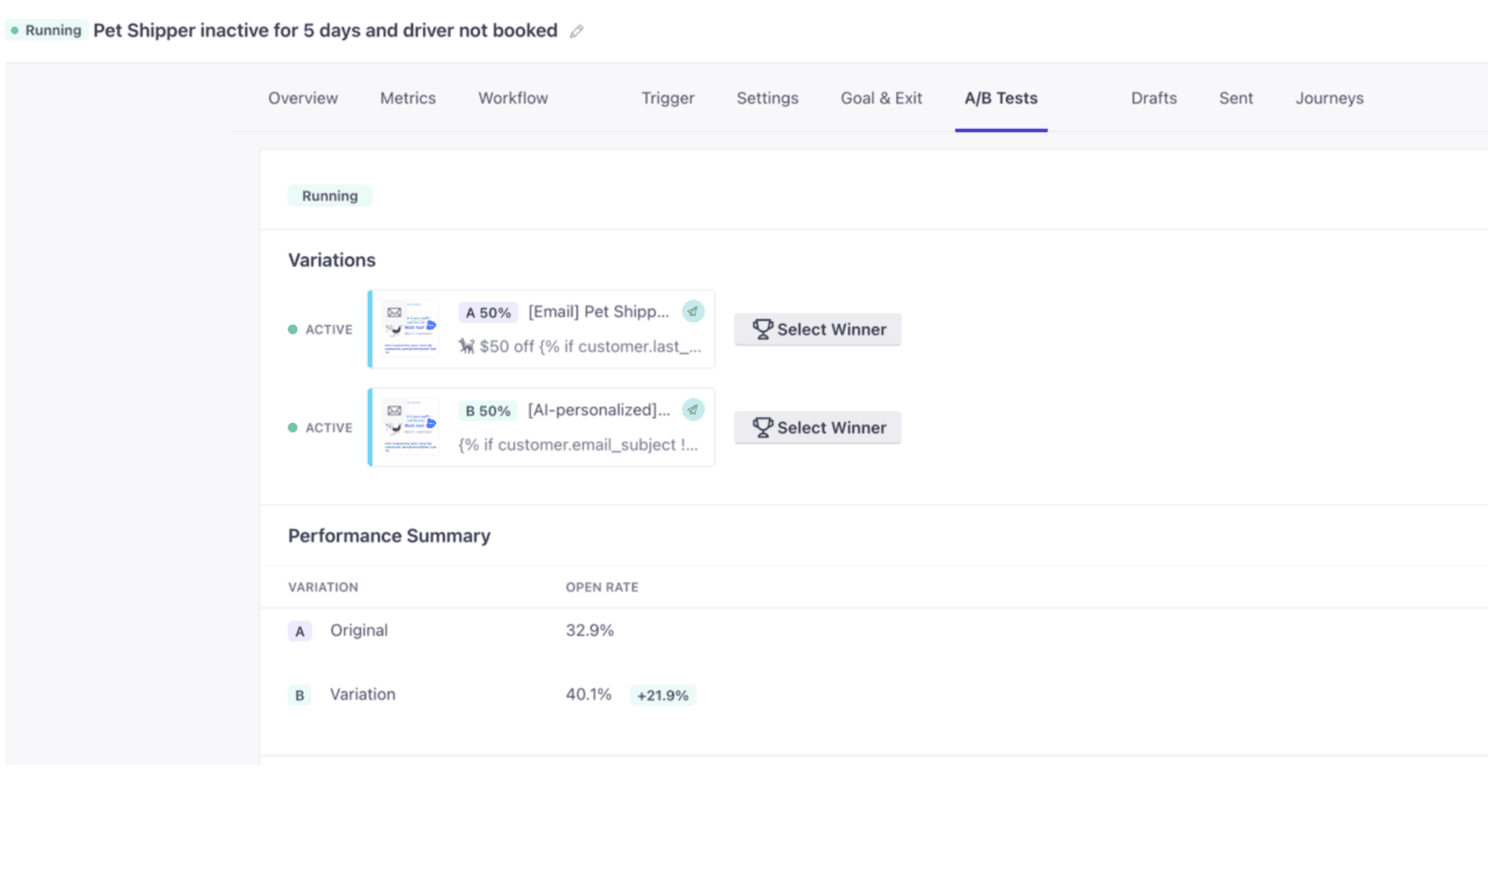Click the B badge beside Variation

[300, 695]
